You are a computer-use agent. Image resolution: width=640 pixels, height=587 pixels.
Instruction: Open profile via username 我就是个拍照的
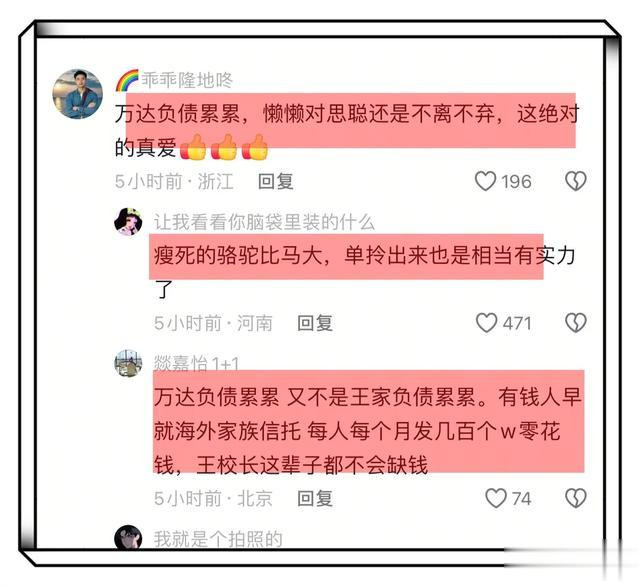(218, 539)
